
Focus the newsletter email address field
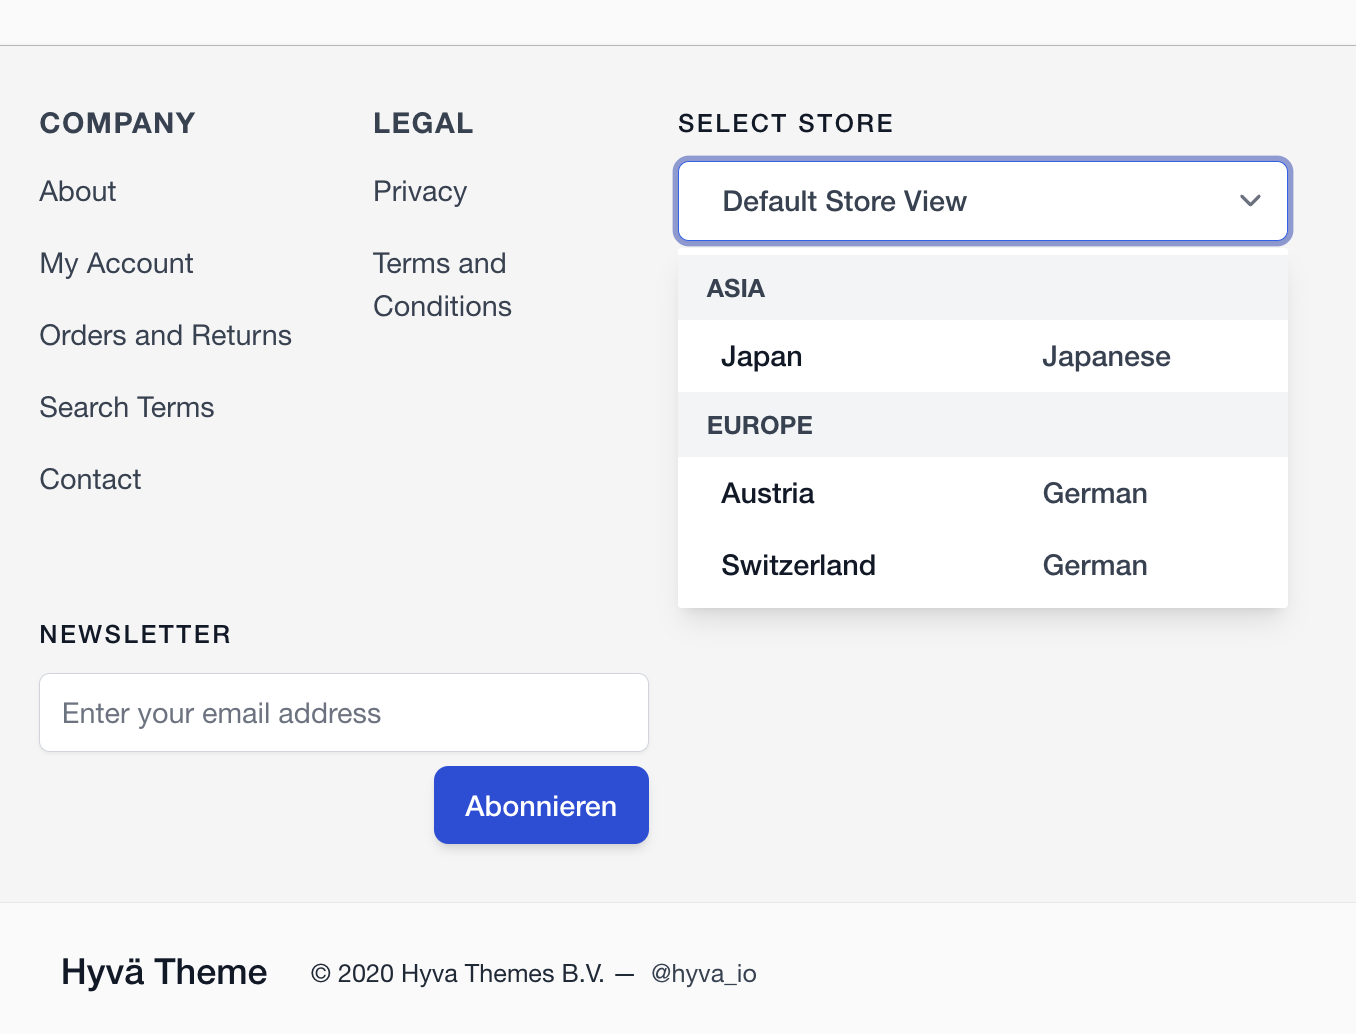point(344,712)
